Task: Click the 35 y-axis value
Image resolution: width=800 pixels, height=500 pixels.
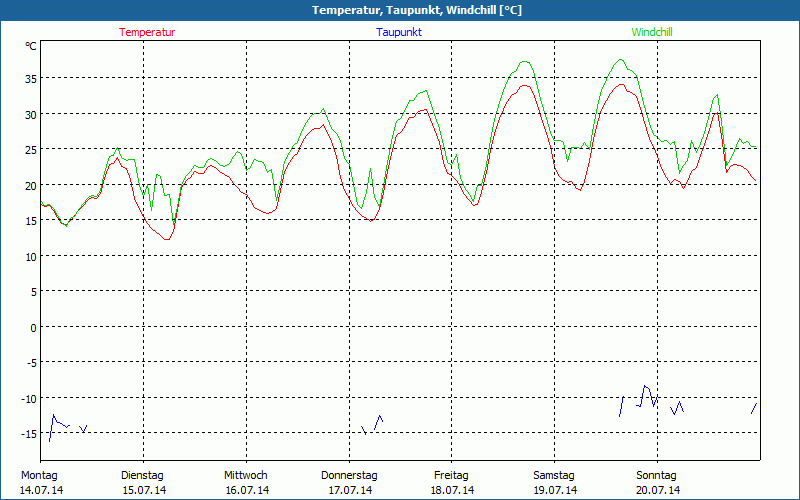Action: [31, 79]
